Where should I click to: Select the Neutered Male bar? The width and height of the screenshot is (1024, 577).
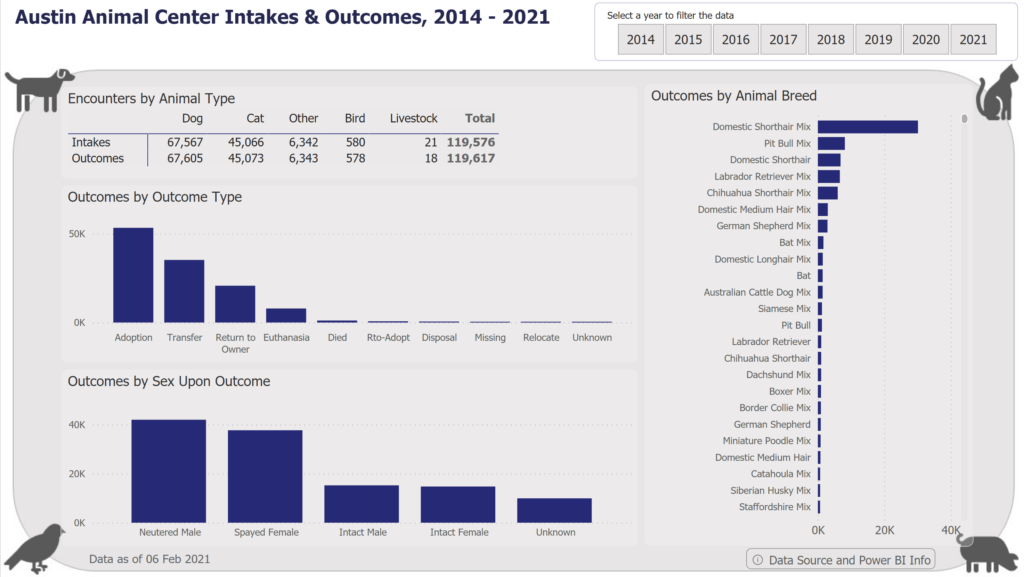[168, 470]
